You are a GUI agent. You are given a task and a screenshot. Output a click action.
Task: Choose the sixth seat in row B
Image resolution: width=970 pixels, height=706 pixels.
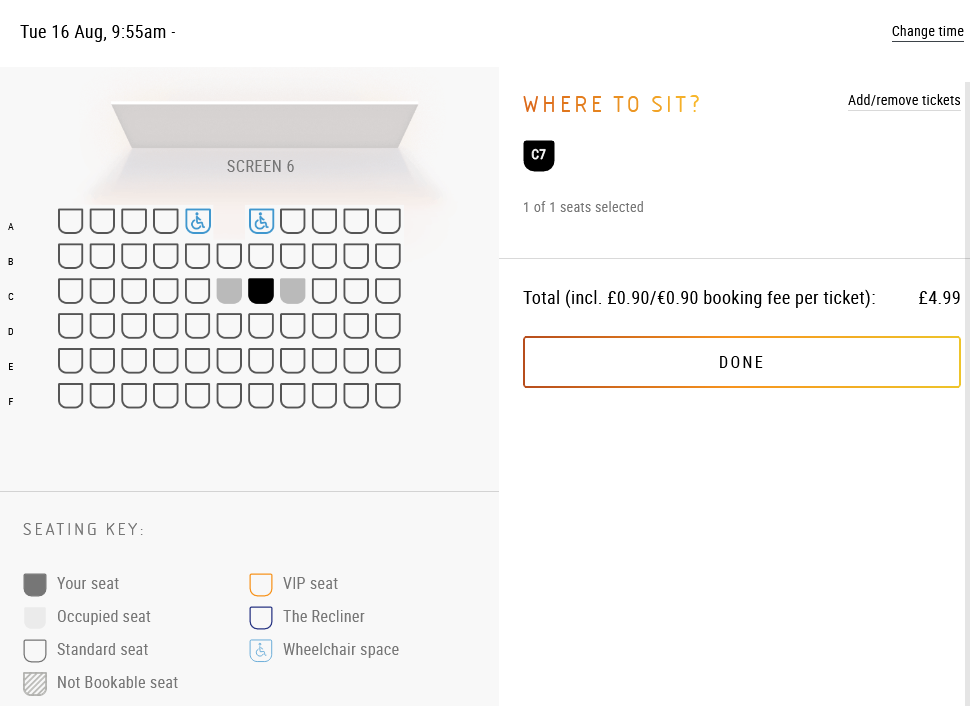[230, 256]
